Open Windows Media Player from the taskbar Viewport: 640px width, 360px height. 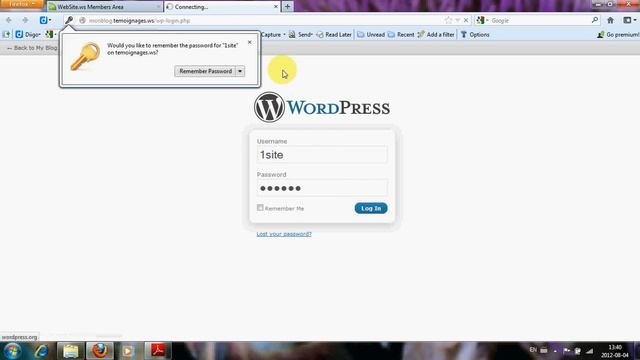point(128,351)
